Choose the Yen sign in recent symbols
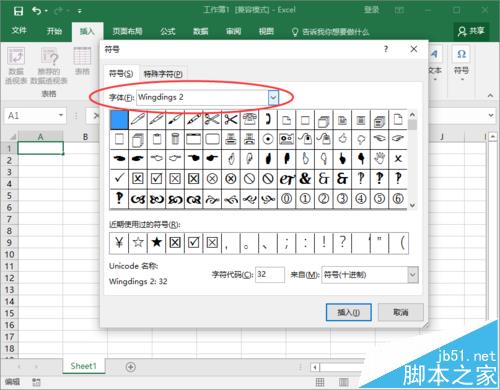The width and height of the screenshot is (500, 390). point(119,243)
